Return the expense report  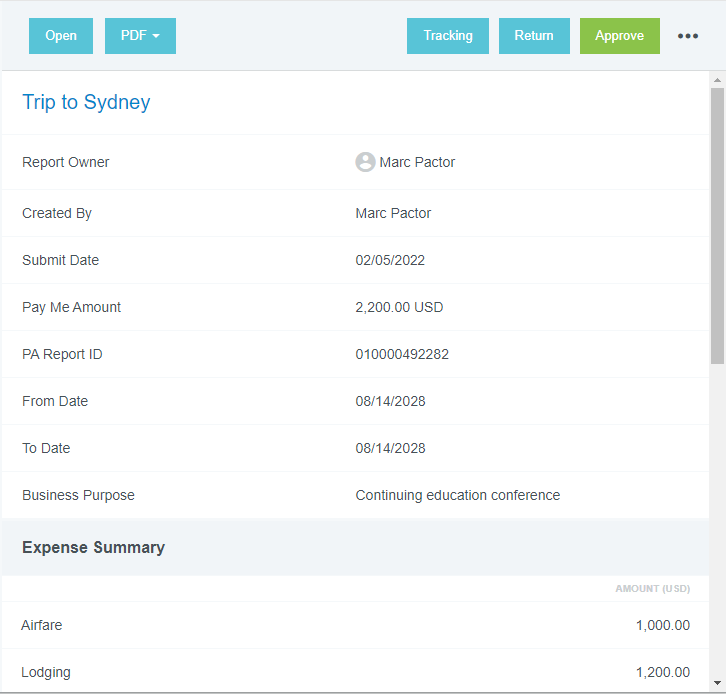[534, 36]
